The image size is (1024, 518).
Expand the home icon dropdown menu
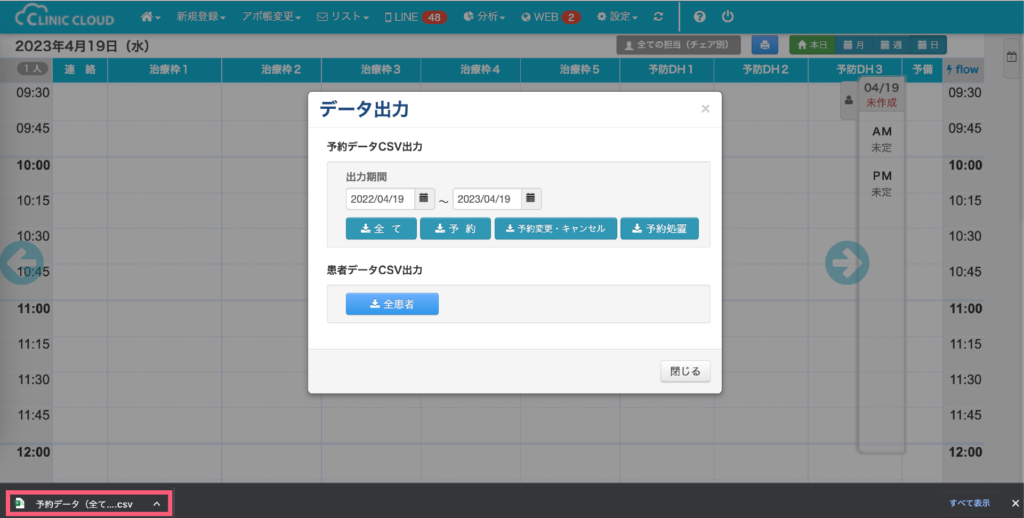point(151,17)
